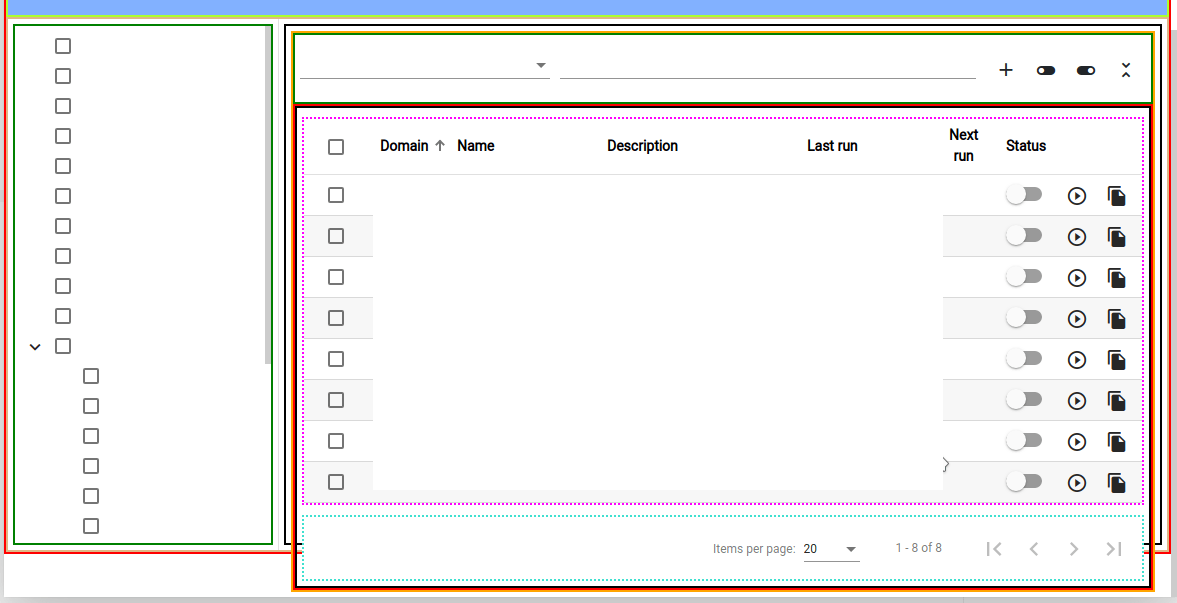Sort the table by the Name column
This screenshot has width=1177, height=603.
(475, 145)
